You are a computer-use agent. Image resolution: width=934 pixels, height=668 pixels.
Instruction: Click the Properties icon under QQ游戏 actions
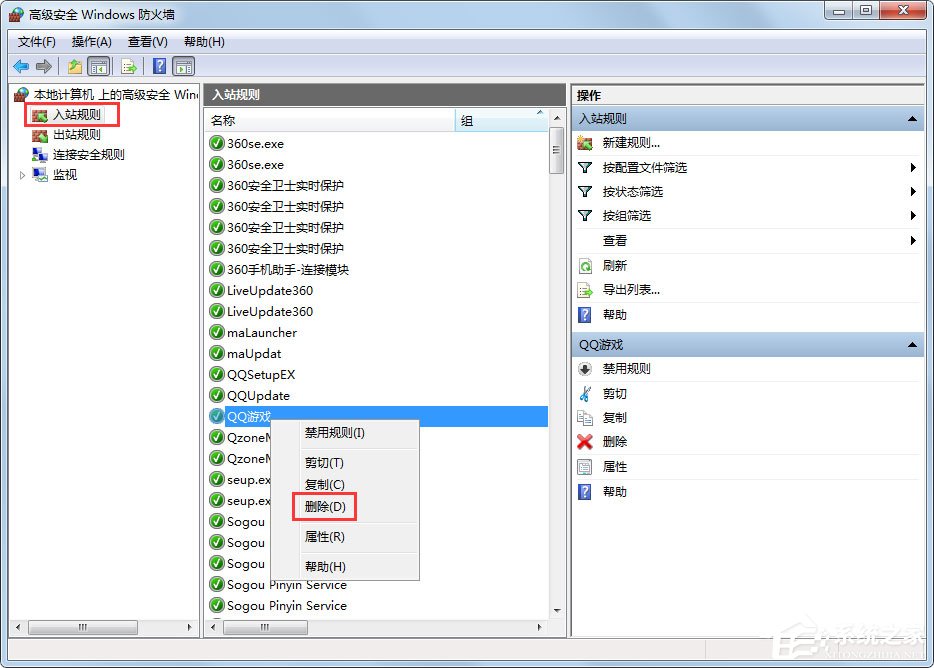coord(583,467)
